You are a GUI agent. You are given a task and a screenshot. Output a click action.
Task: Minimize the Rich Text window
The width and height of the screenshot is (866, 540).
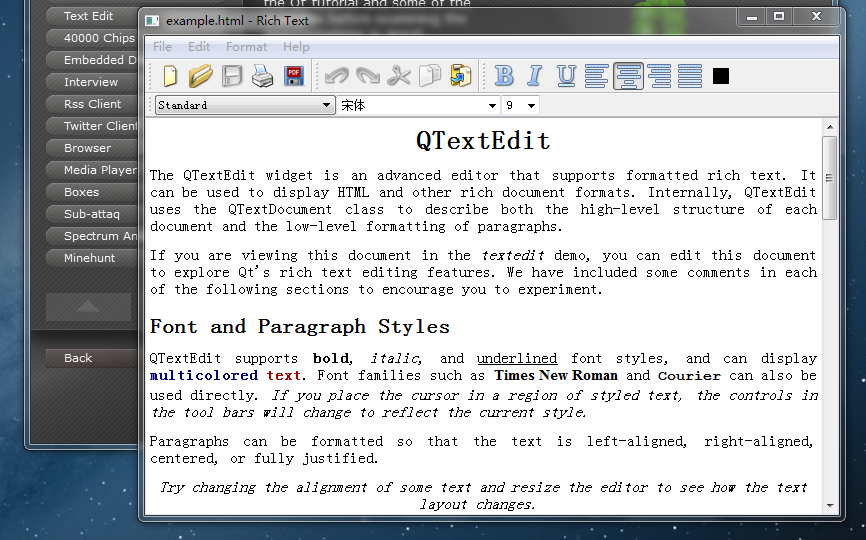pos(752,17)
